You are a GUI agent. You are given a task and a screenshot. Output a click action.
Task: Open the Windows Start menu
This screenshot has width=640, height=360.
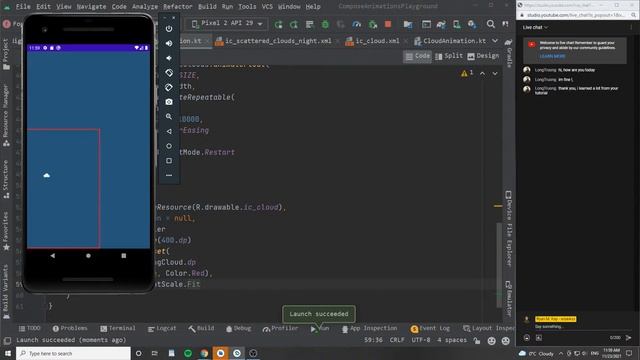click(x=7, y=353)
